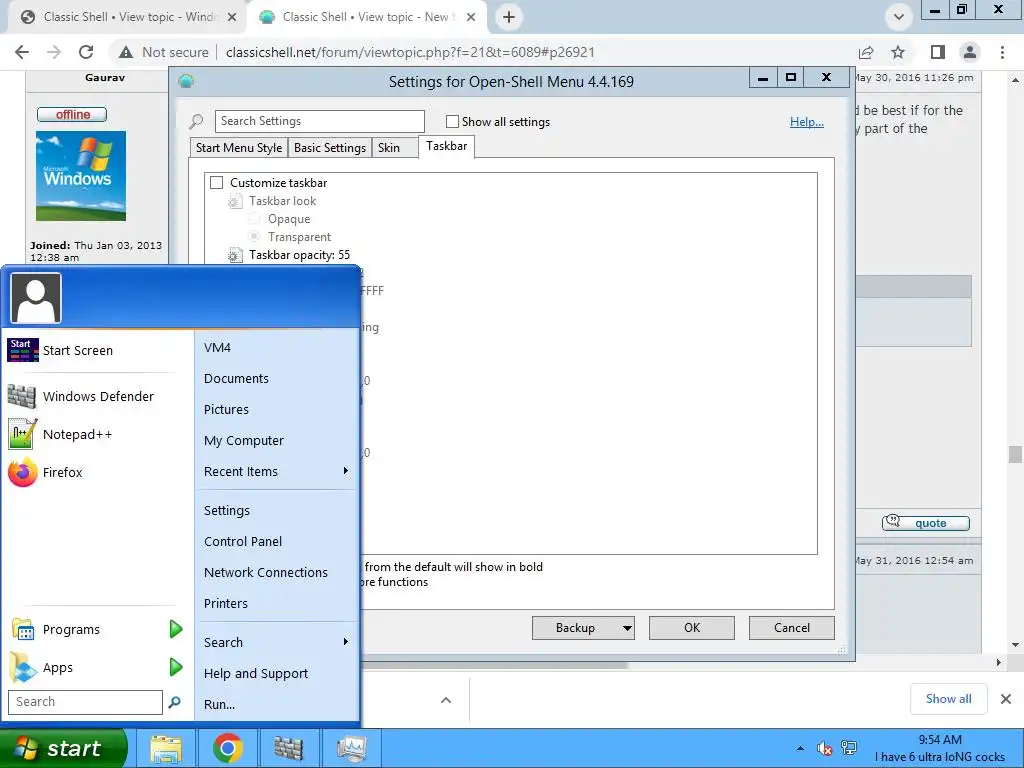Click OK in settings dialog
The image size is (1024, 768).
(x=692, y=628)
